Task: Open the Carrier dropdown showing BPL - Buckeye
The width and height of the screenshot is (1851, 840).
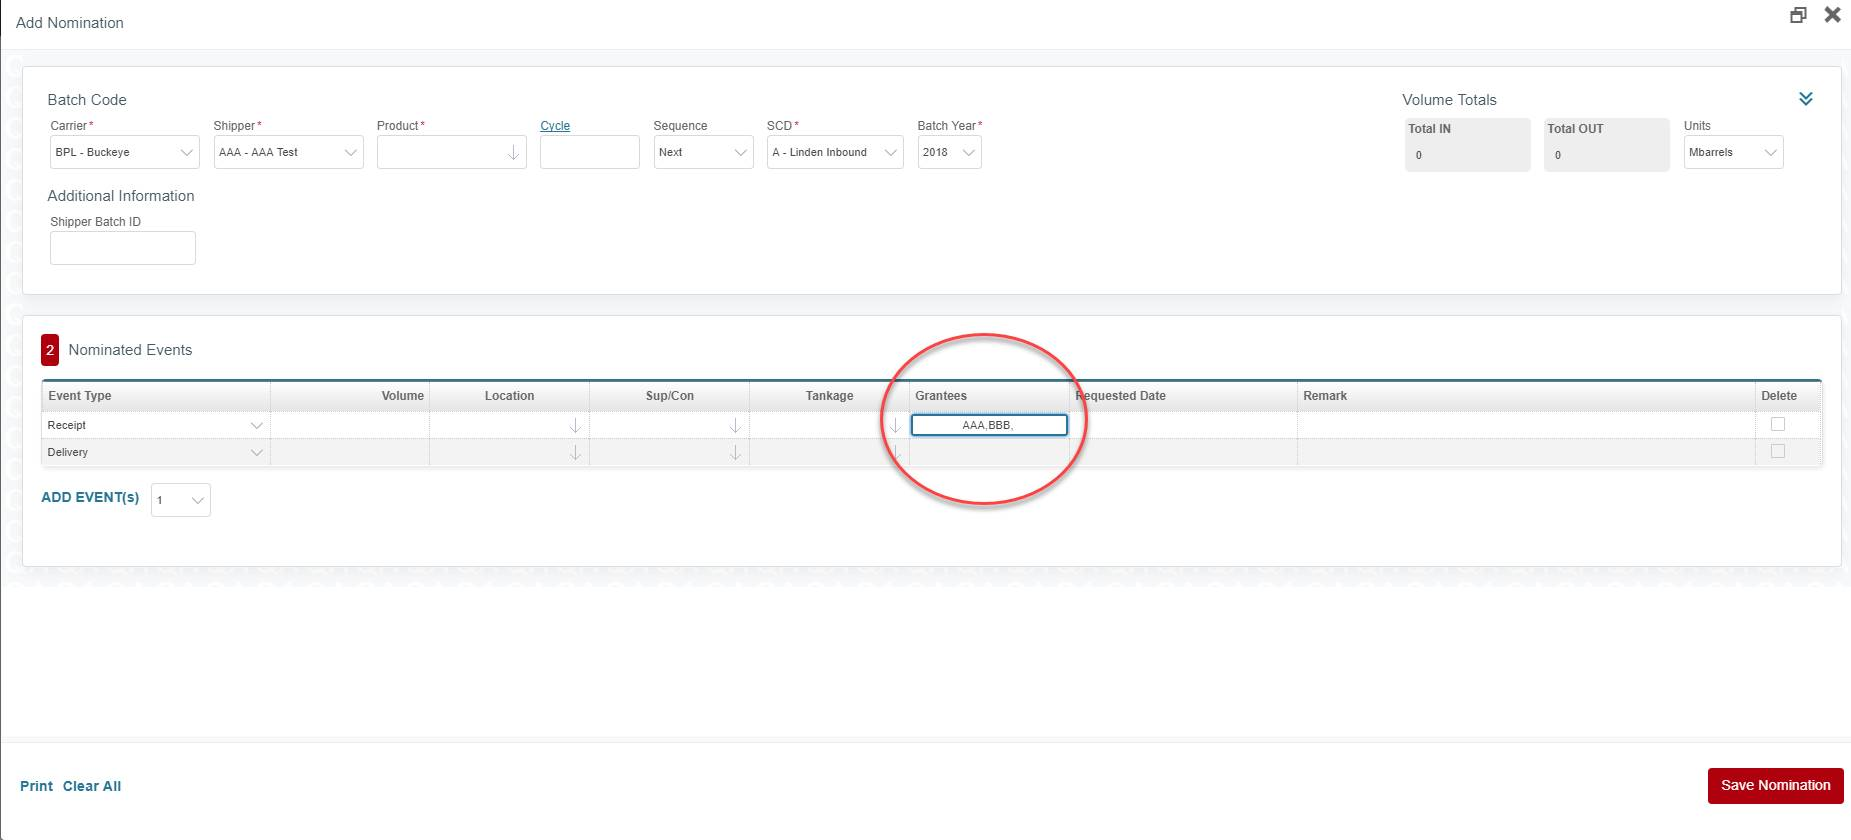Action: [124, 153]
